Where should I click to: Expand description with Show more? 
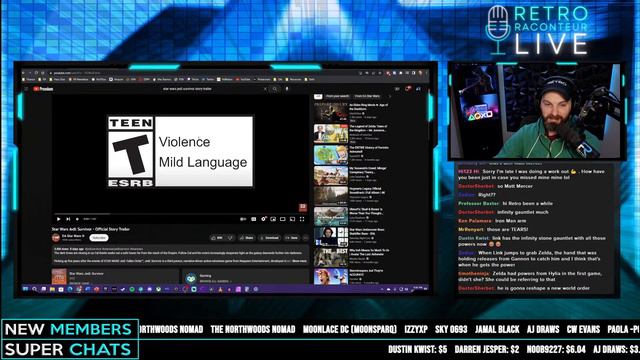[299, 261]
